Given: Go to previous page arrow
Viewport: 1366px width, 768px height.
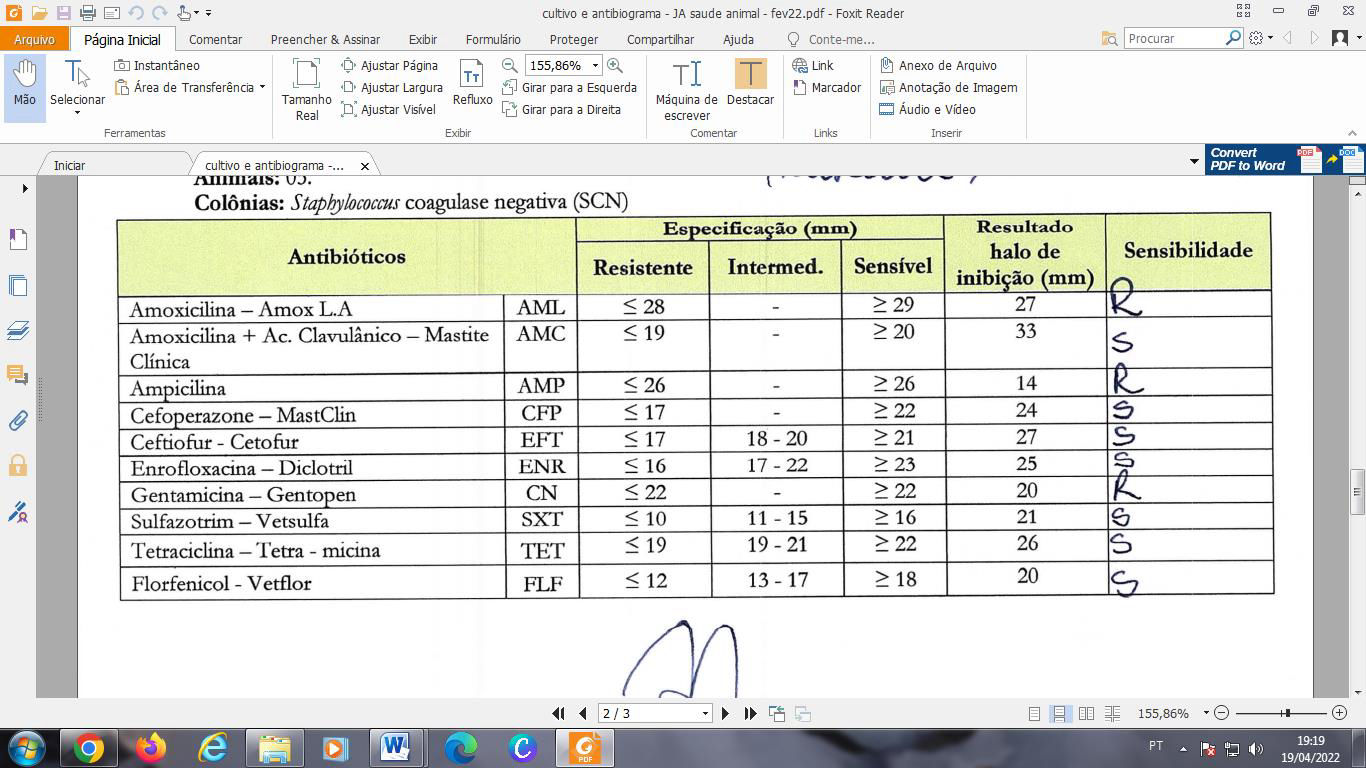Looking at the screenshot, I should [582, 713].
